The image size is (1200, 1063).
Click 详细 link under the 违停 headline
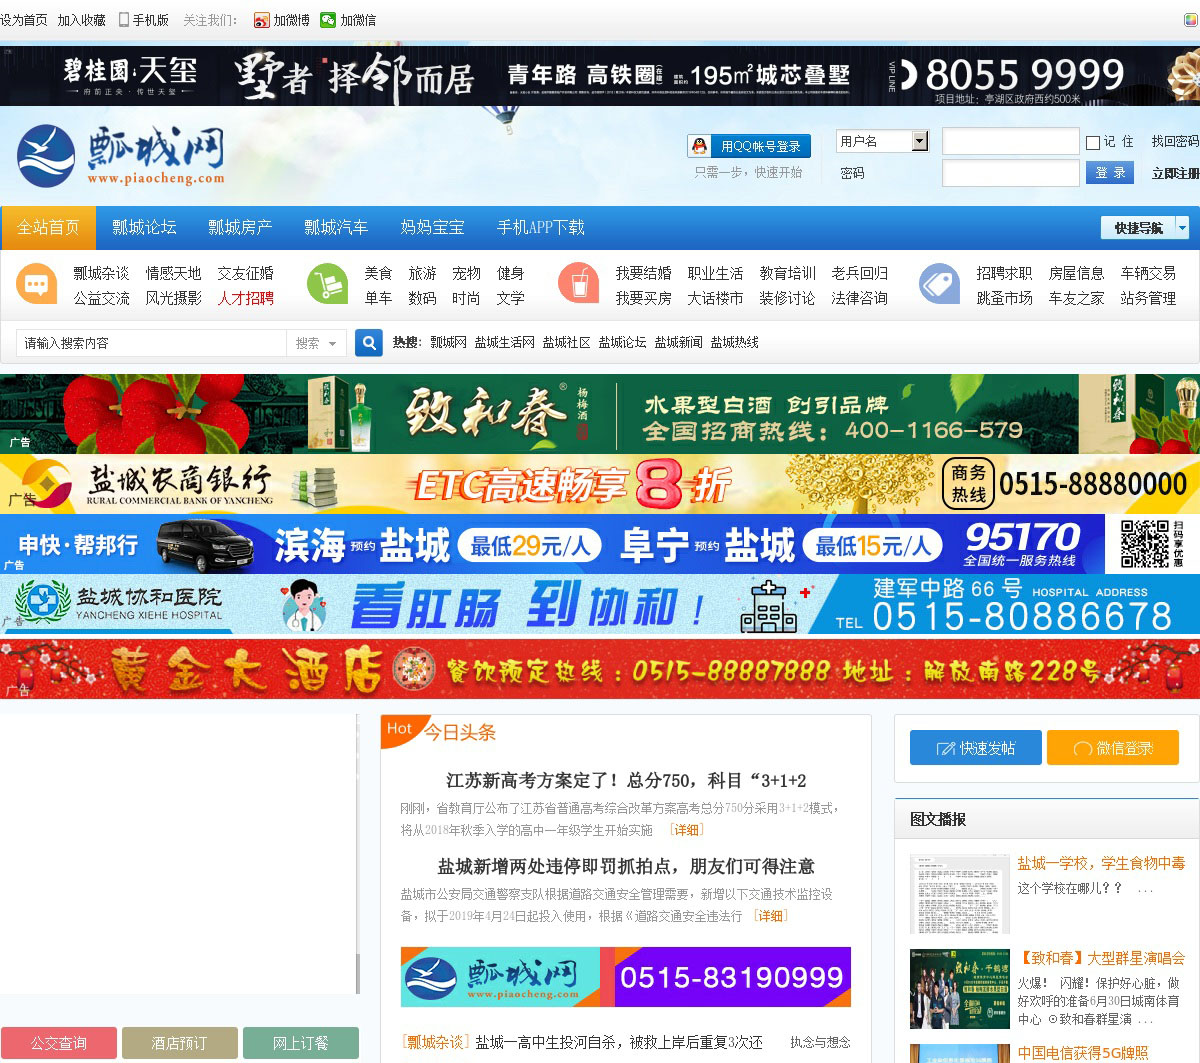click(770, 916)
